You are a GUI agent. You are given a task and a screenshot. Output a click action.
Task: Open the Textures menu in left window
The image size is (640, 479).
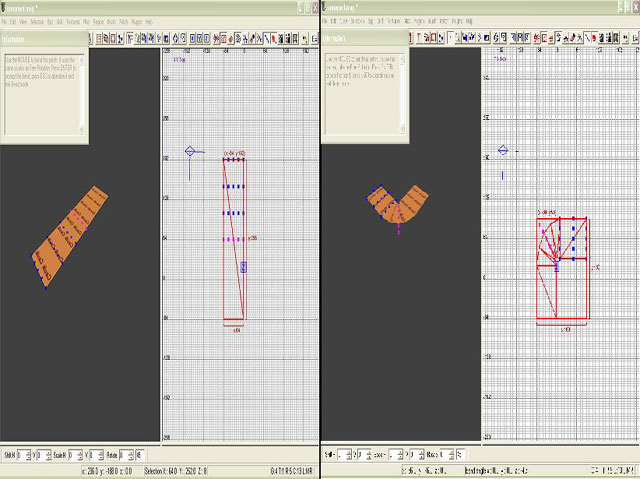tap(73, 22)
